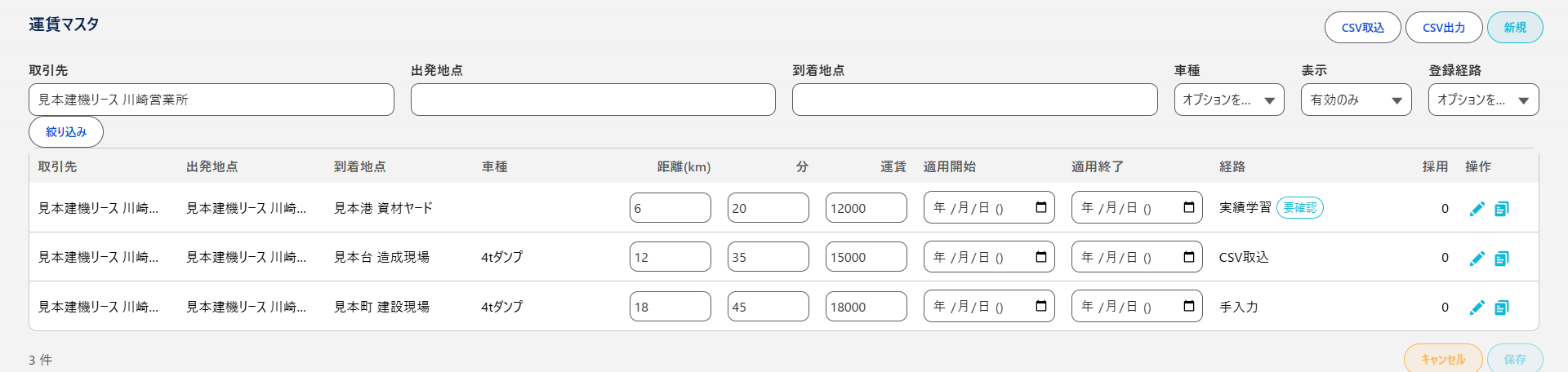Image resolution: width=1568 pixels, height=372 pixels.
Task: Click the 要確認 badge in 実績学習 row
Action: point(1300,208)
